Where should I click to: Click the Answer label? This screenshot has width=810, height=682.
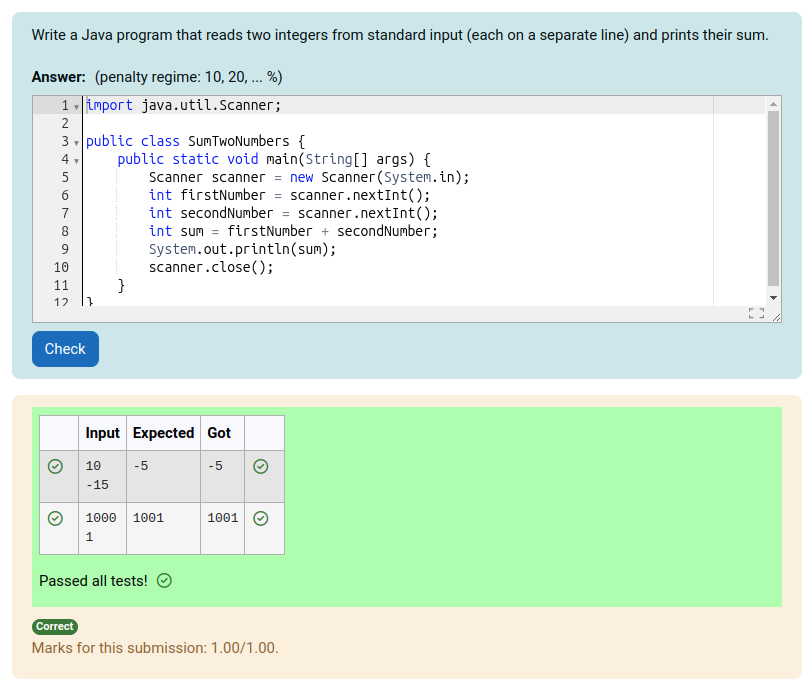pyautogui.click(x=58, y=77)
